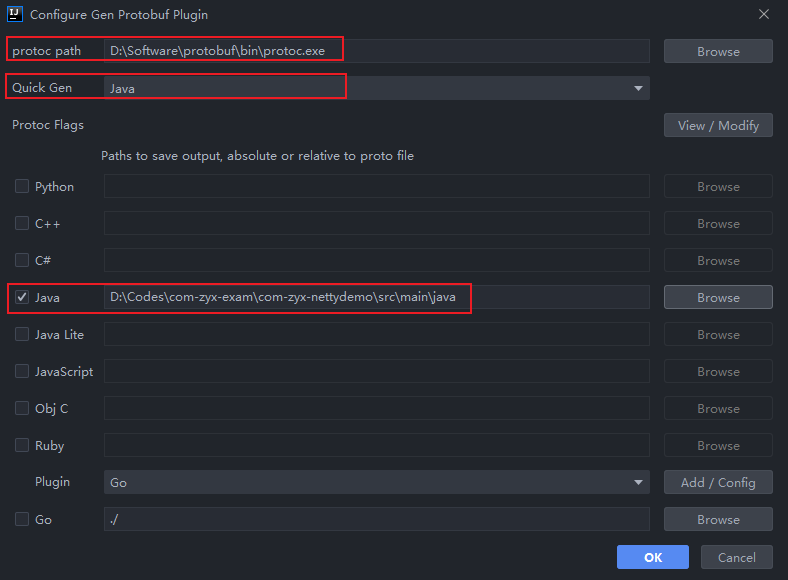This screenshot has height=580, width=788.
Task: Click the Ruby output path field
Action: pyautogui.click(x=376, y=445)
